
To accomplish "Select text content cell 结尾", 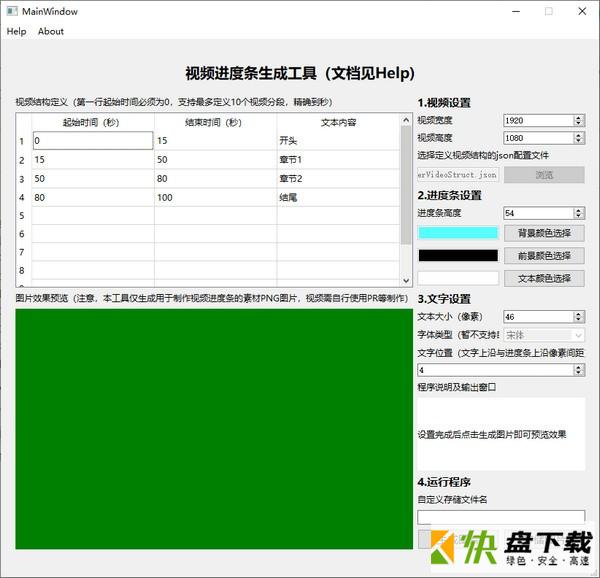I will pyautogui.click(x=338, y=197).
